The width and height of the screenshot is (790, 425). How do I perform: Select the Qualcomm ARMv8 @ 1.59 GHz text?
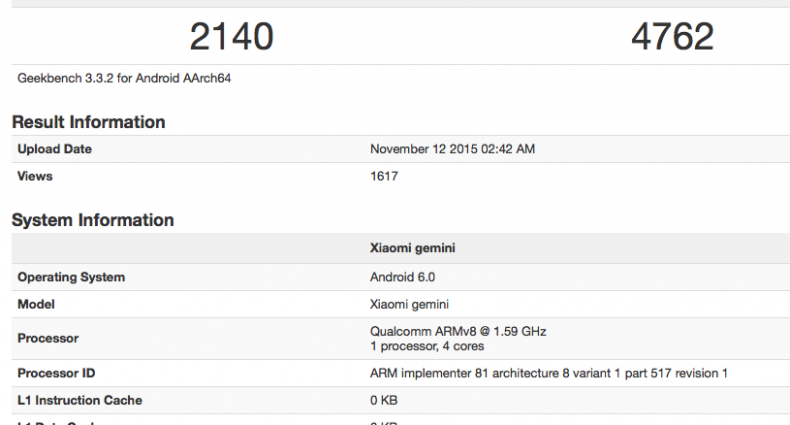click(x=458, y=331)
